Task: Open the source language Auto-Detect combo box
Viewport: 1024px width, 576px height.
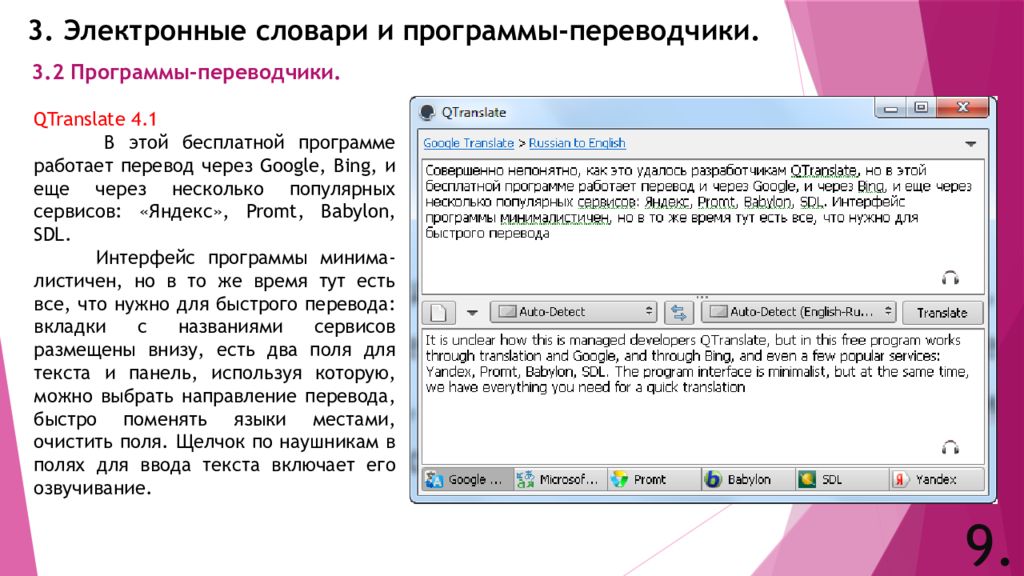Action: [x=574, y=312]
